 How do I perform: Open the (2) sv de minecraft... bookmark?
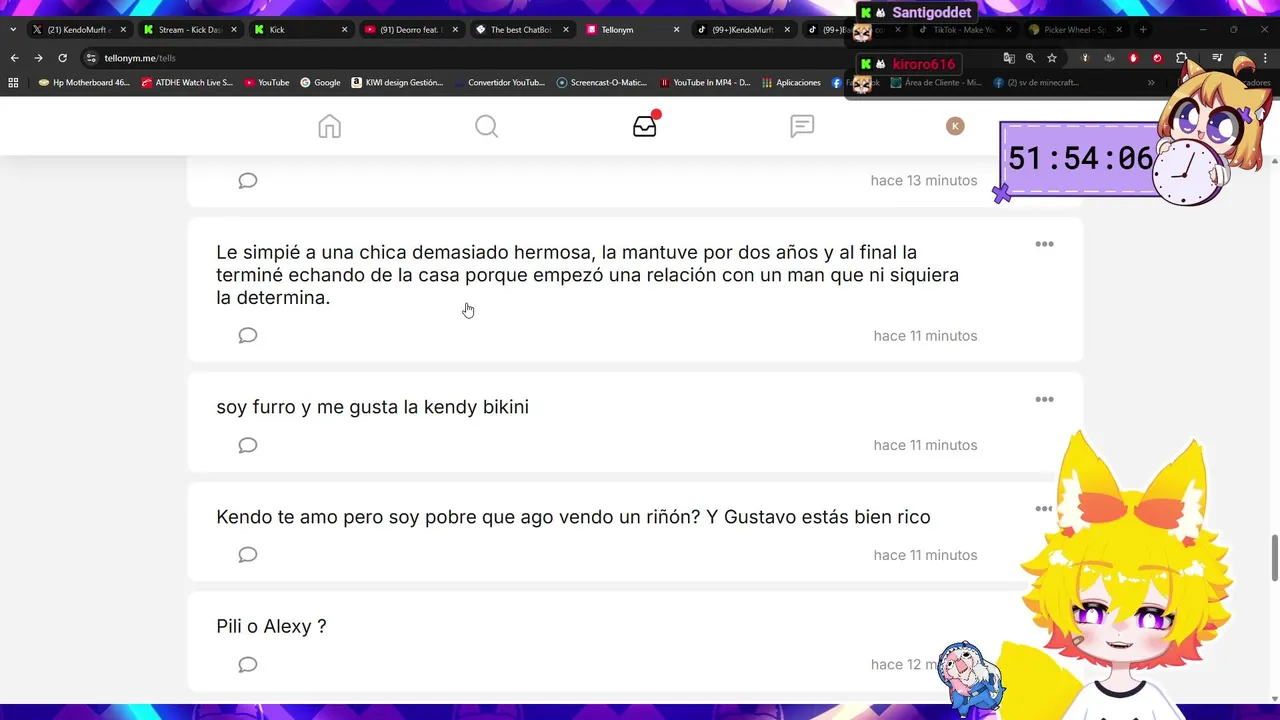1037,83
